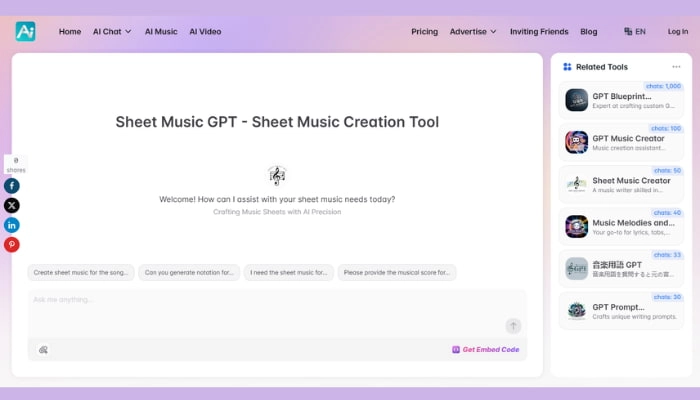Open 'Music Melodies and...' tool
The width and height of the screenshot is (700, 400).
(621, 226)
